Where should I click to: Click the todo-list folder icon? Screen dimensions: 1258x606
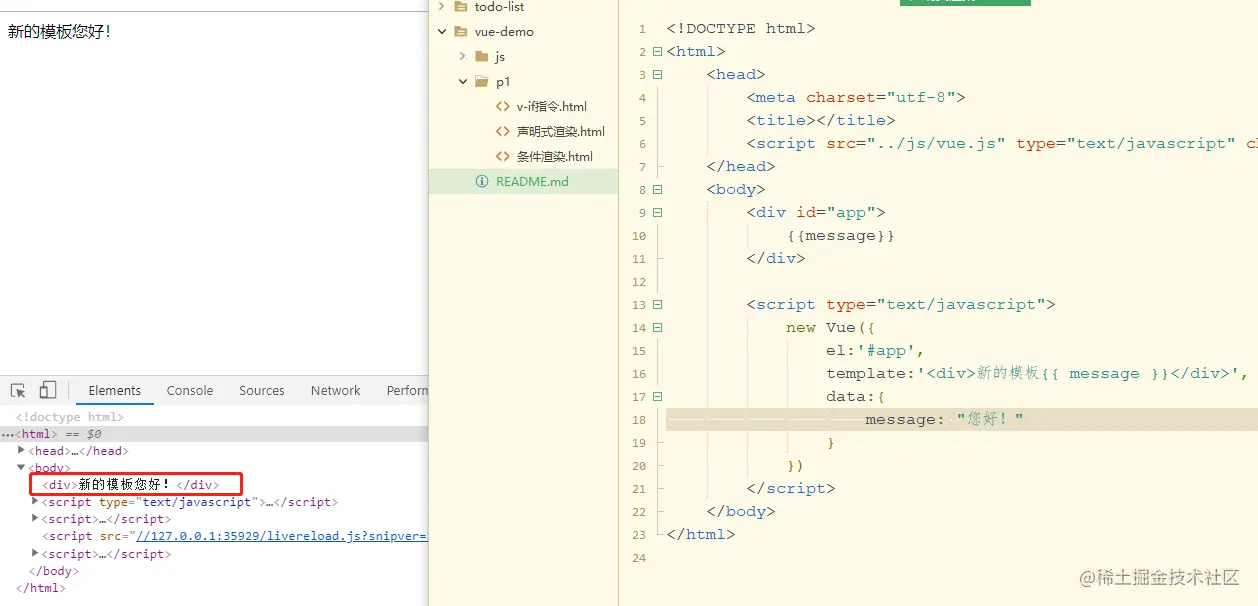pyautogui.click(x=460, y=7)
